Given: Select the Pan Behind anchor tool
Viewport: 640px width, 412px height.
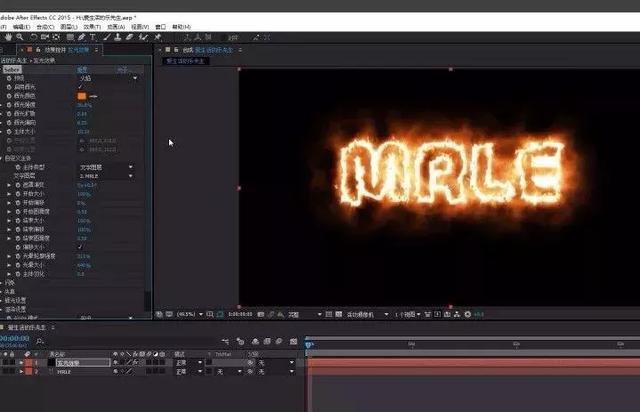Looking at the screenshot, I should click(56, 37).
